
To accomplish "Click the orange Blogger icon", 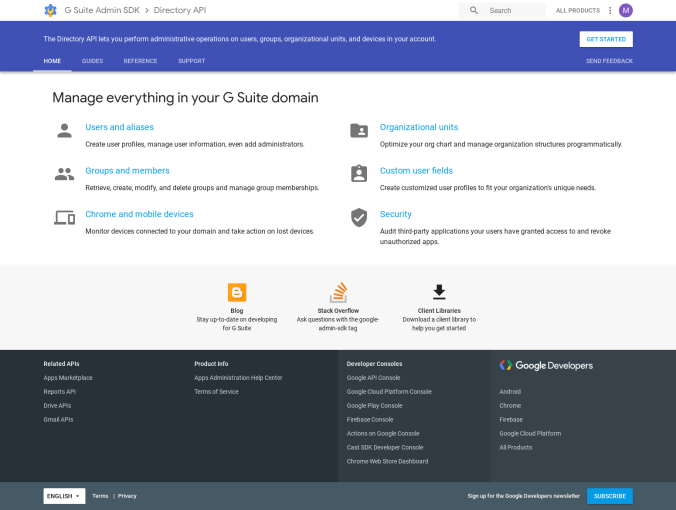I will [237, 292].
